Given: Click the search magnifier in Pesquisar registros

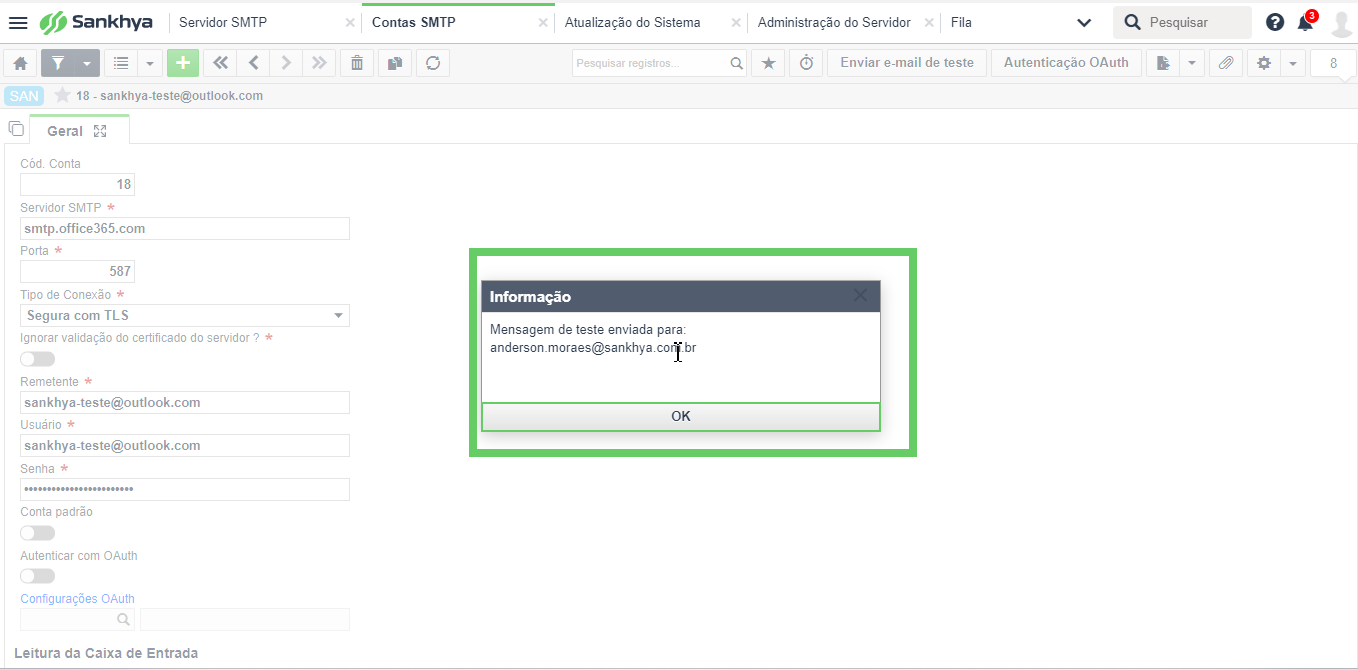Looking at the screenshot, I should [737, 63].
